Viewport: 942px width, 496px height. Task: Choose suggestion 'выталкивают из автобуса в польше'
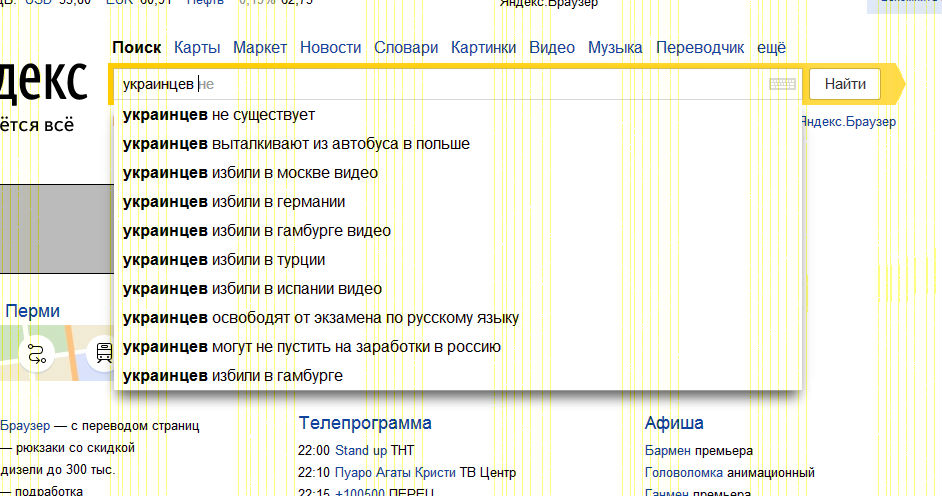tap(458, 144)
